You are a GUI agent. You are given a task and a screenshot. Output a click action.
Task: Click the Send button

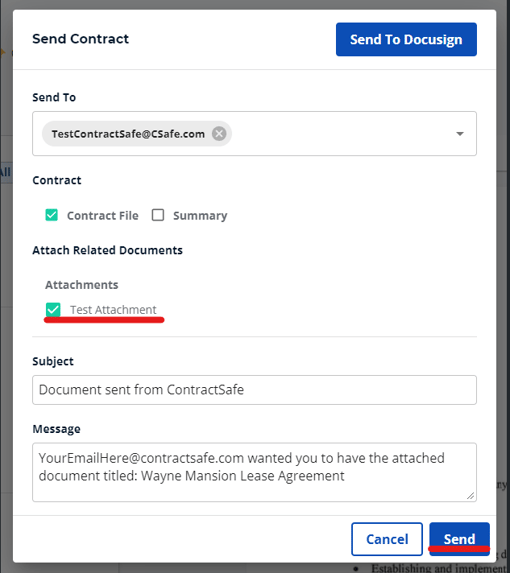[x=460, y=539]
